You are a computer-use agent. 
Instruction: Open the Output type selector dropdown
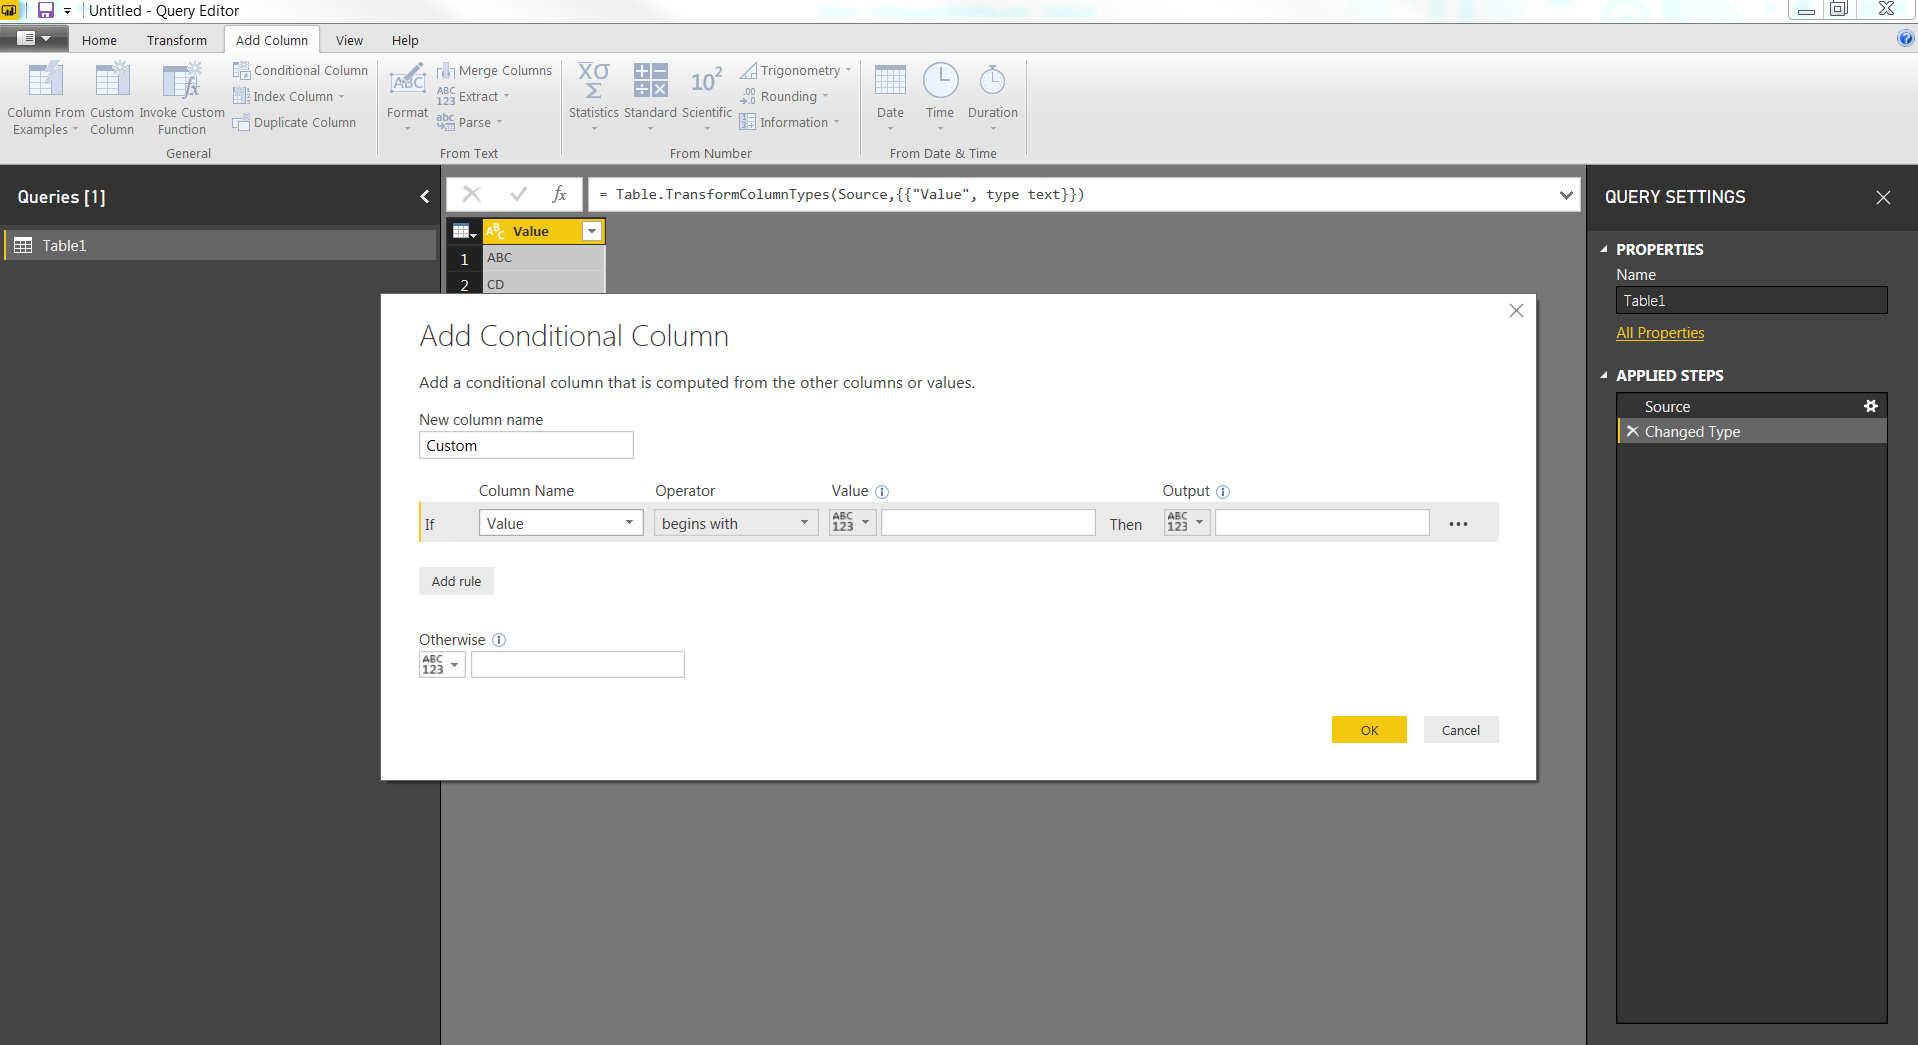[x=1187, y=522]
